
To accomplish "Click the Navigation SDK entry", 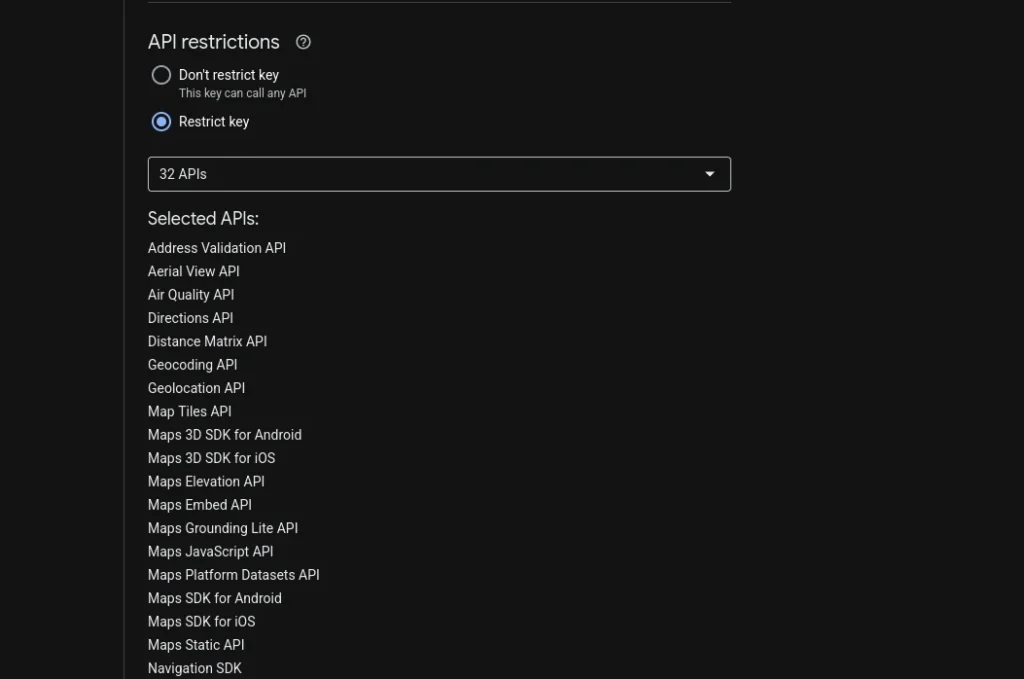I will click(195, 668).
